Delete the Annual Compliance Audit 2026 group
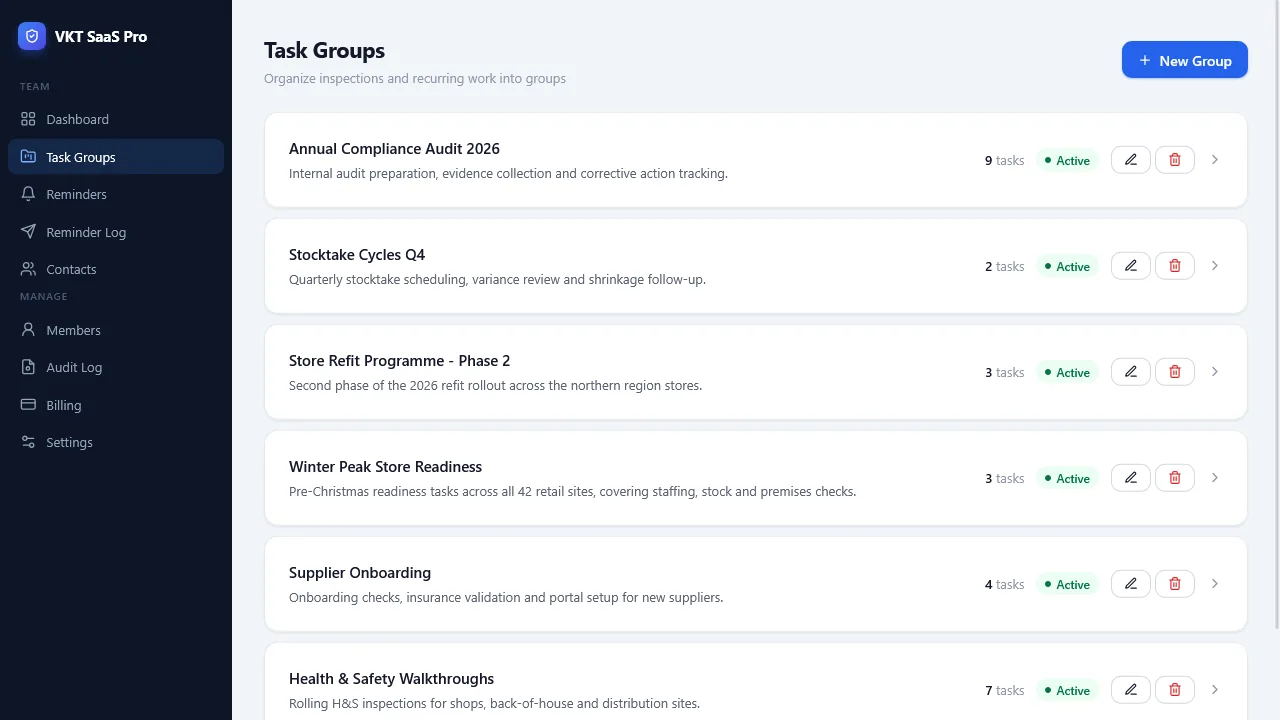The height and width of the screenshot is (720, 1280). tap(1175, 160)
